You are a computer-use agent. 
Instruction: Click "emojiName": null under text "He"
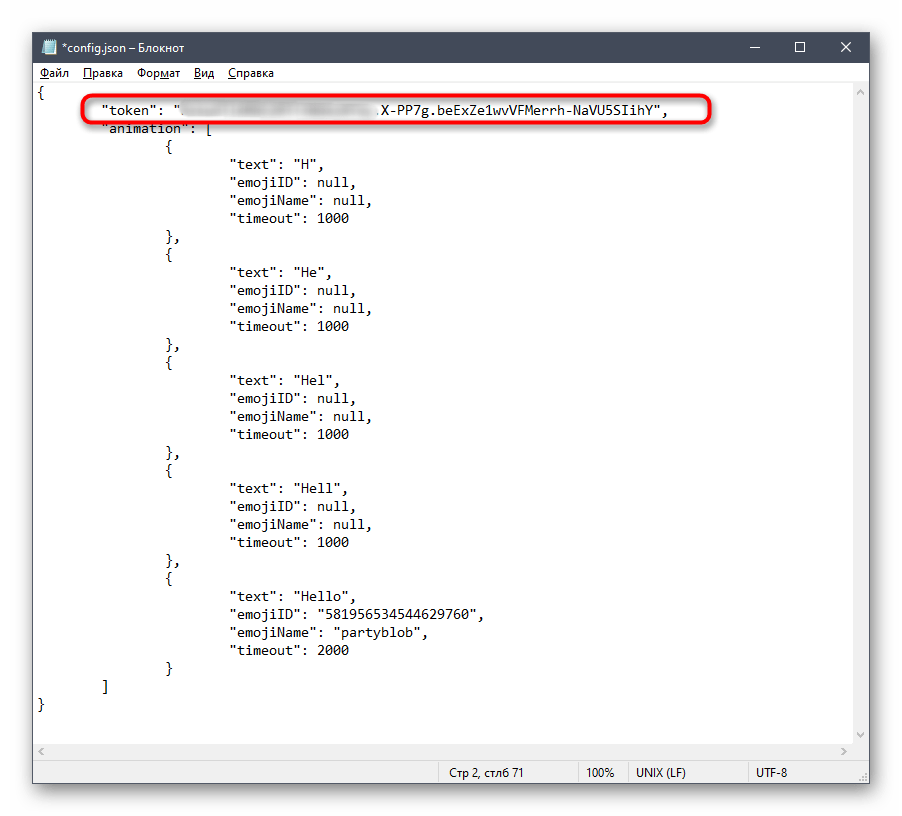tap(300, 309)
